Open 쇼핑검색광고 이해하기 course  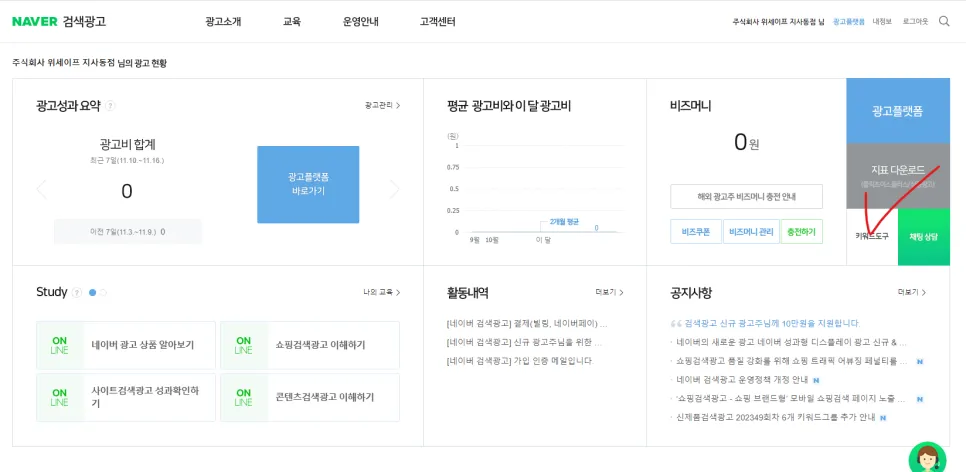[310, 345]
